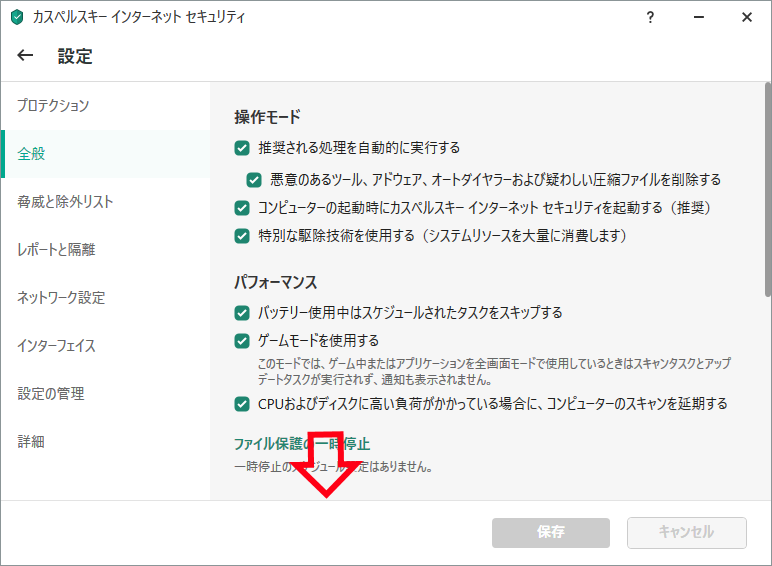This screenshot has width=772, height=566.
Task: Toggle CPU高負荷時のスキャン延期 checkbox
Action: [x=242, y=404]
